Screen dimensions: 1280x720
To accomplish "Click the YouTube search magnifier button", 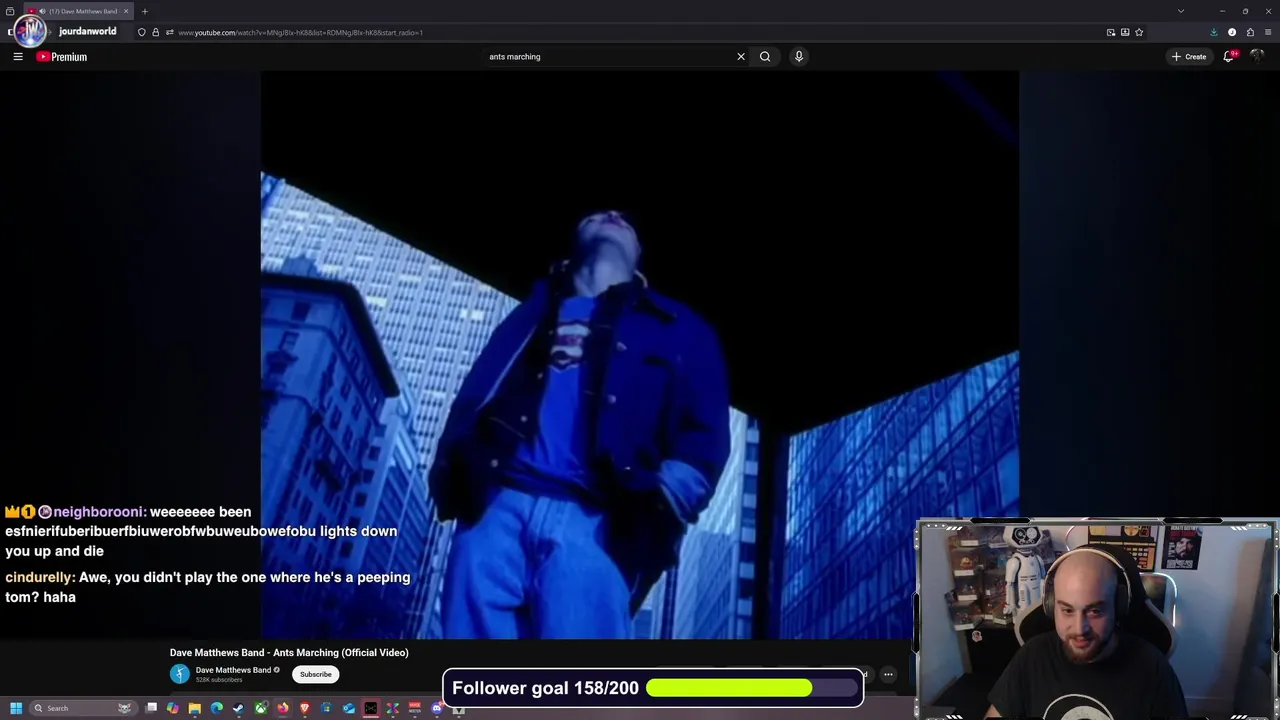I will tap(765, 57).
